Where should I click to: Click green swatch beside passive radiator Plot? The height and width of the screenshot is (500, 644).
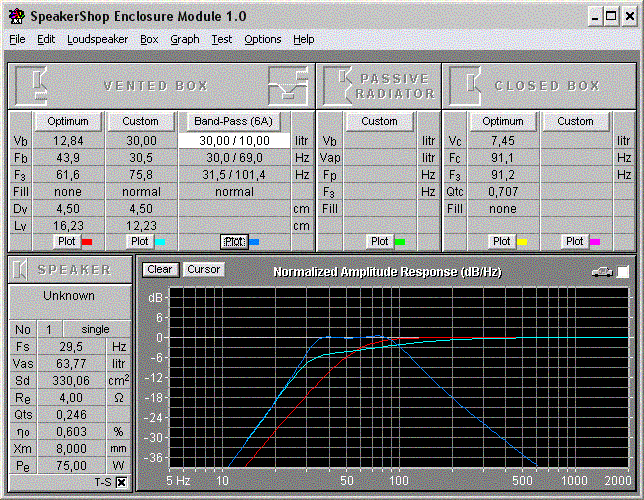point(400,242)
